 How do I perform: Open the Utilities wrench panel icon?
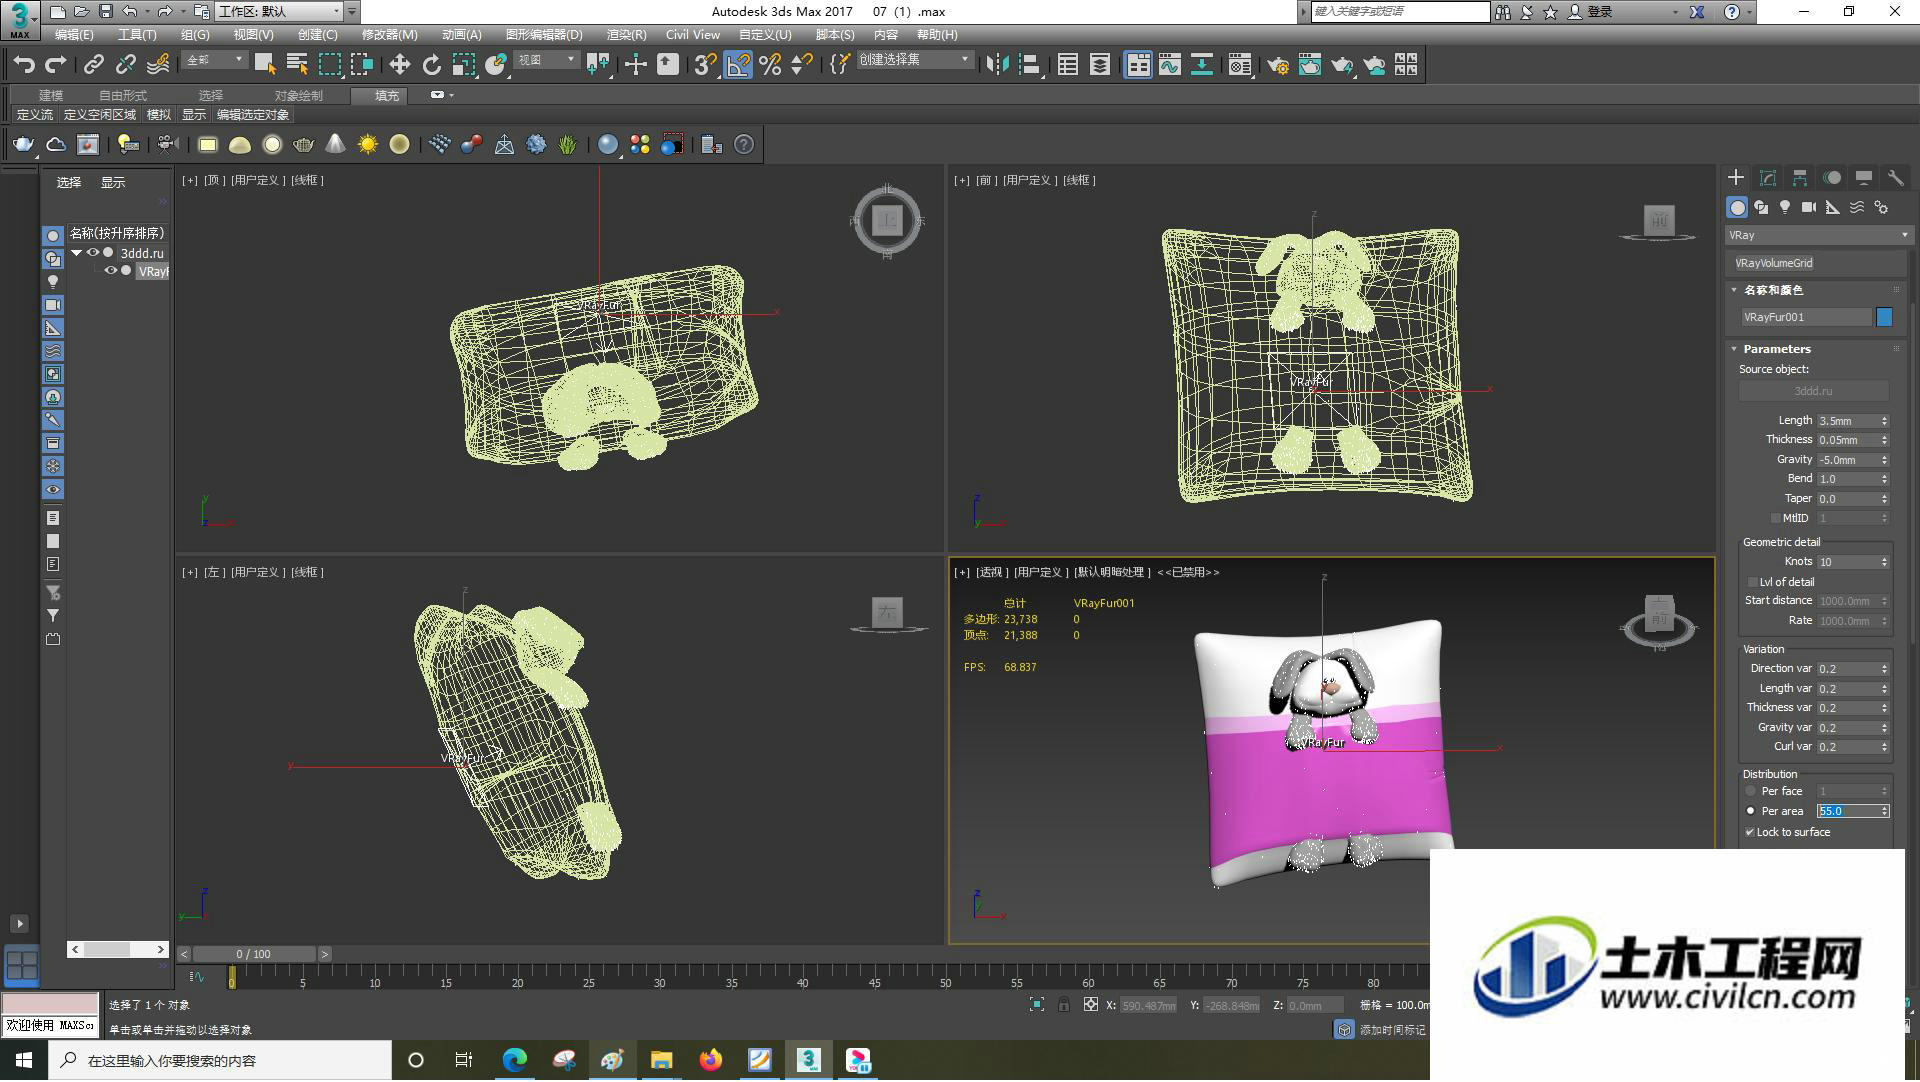click(1895, 178)
